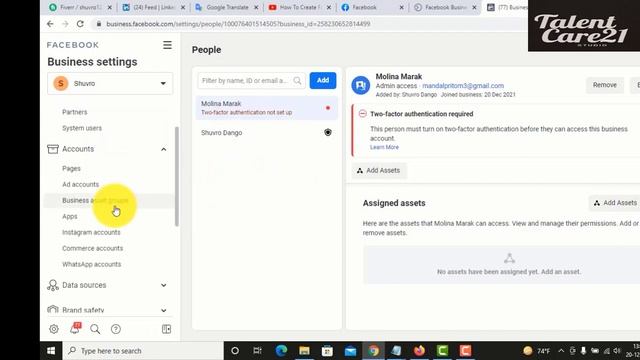This screenshot has width=640, height=360.
Task: Open Partners in the sidebar
Action: point(75,112)
